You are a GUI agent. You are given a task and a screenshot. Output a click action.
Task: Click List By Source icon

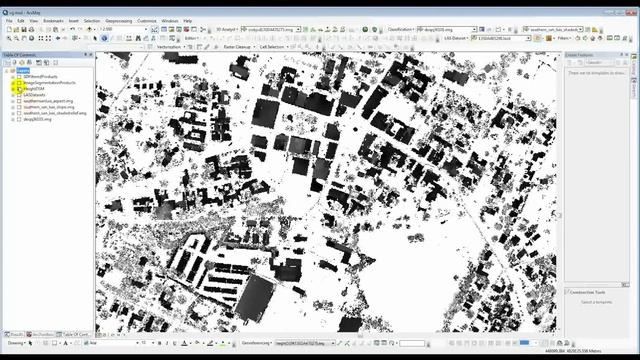pyautogui.click(x=14, y=62)
